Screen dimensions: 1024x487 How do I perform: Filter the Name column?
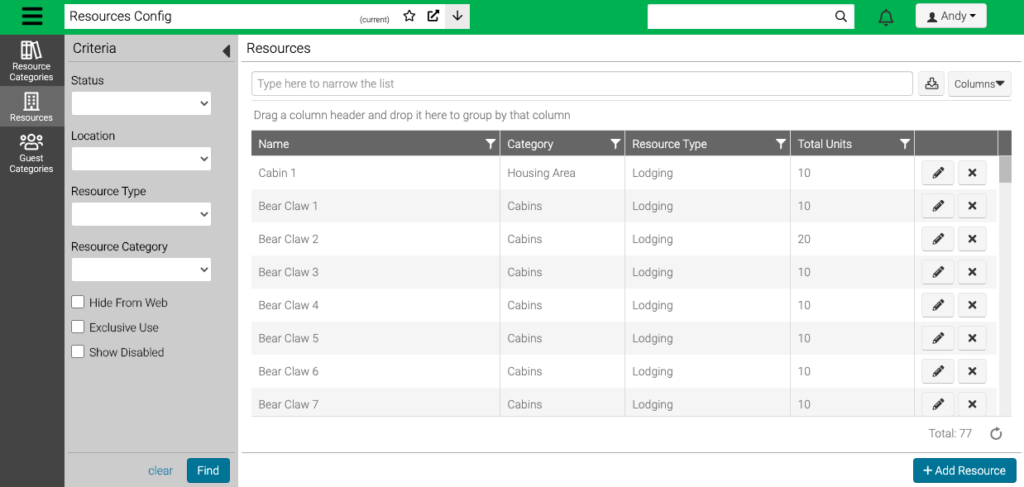(489, 144)
